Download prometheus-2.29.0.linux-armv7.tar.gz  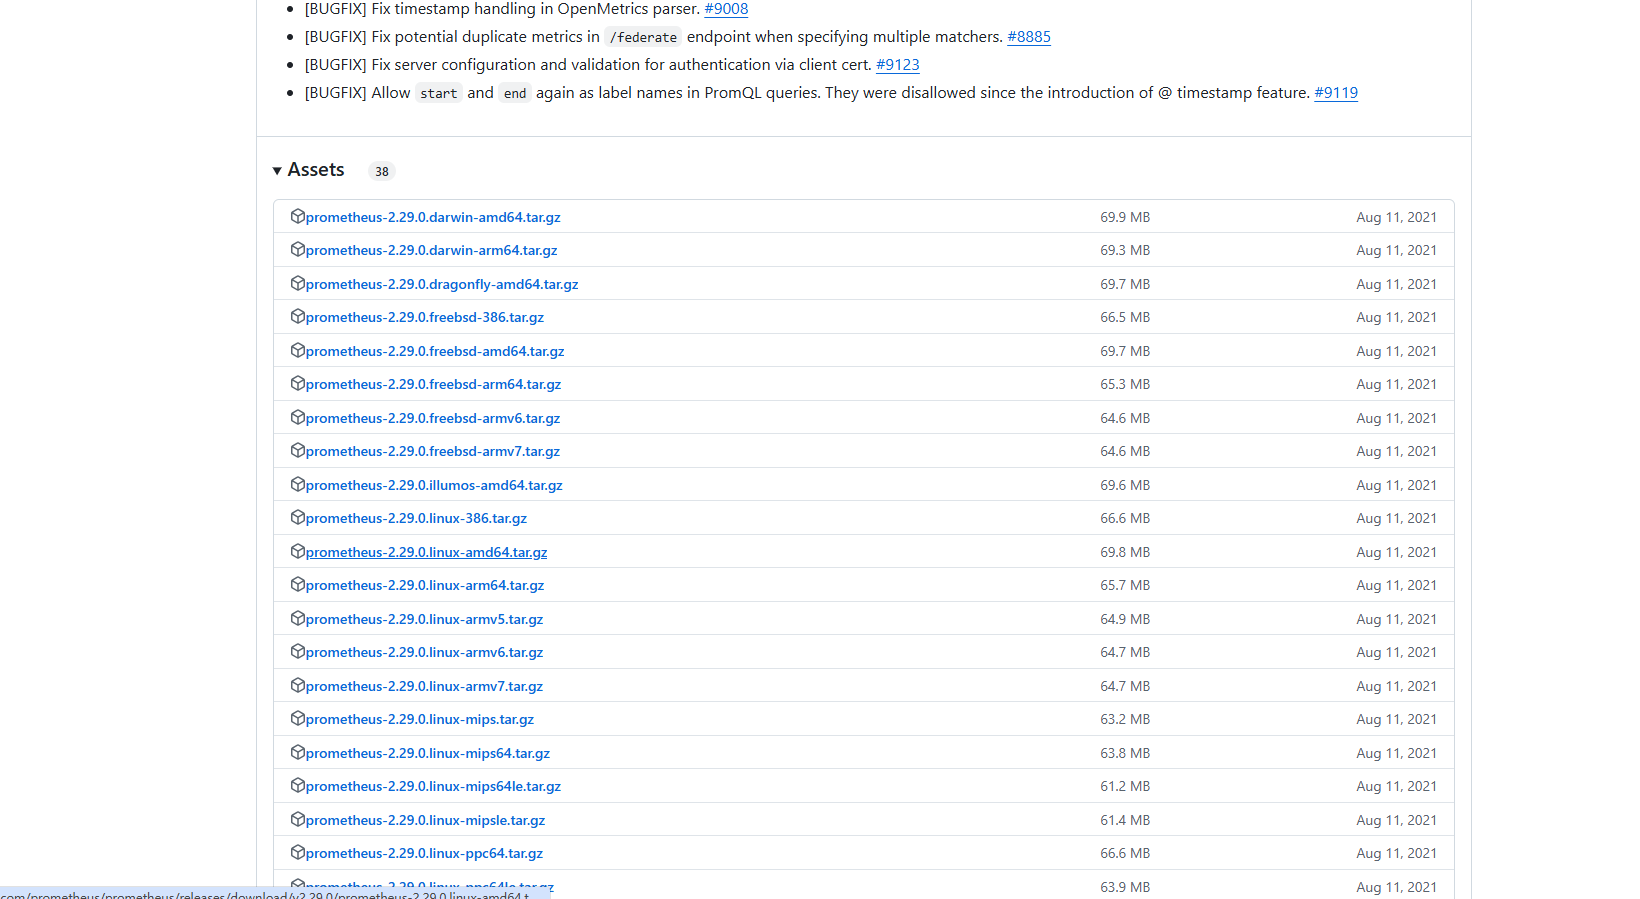pos(425,686)
